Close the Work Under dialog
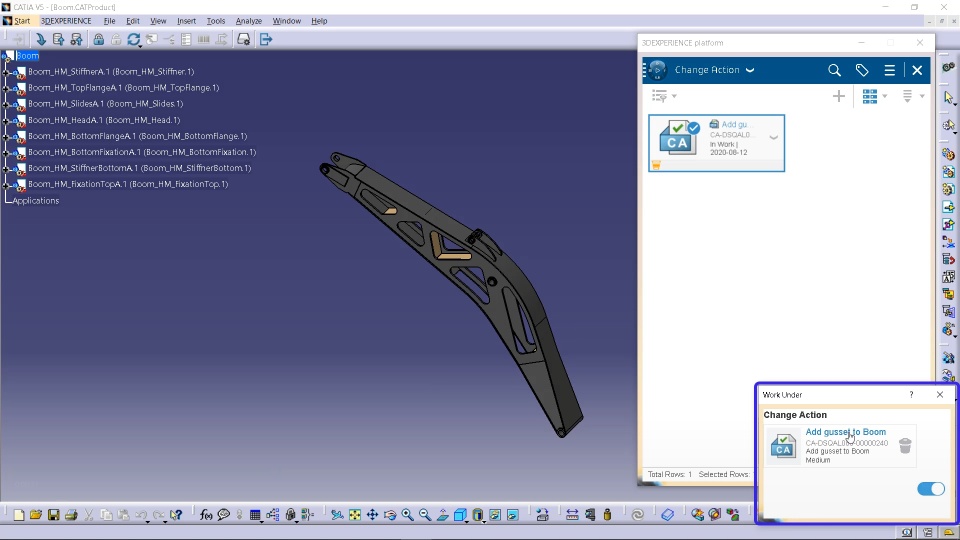 [940, 395]
